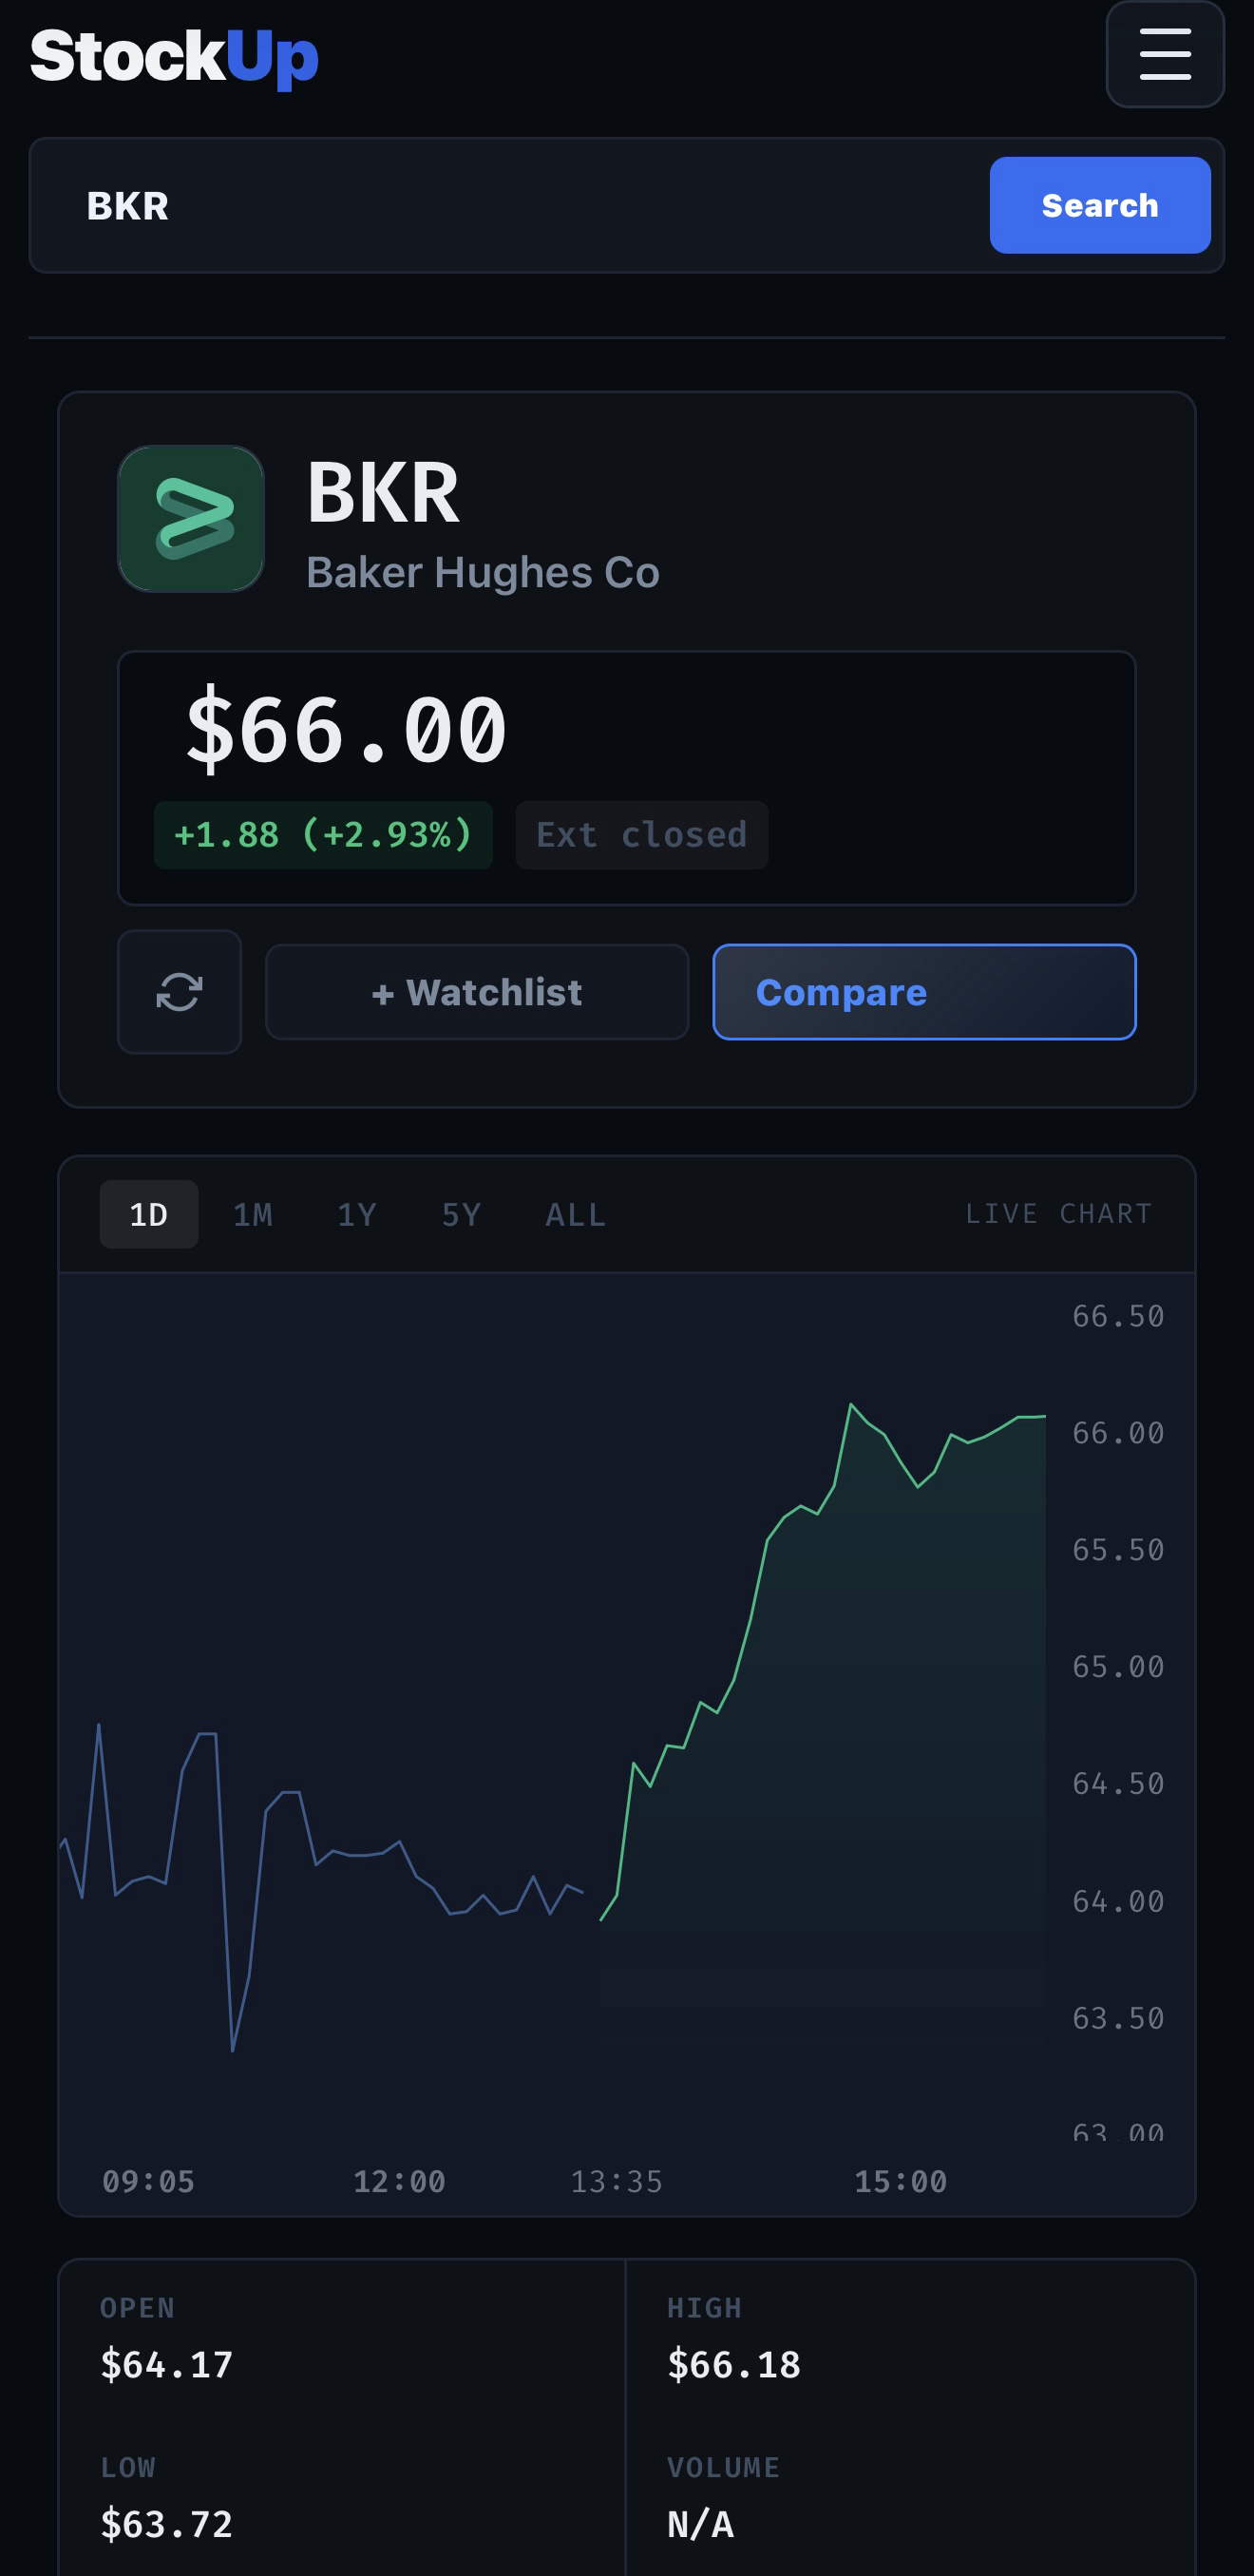1254x2576 pixels.
Task: Select the 1D chart range tab
Action: [149, 1214]
